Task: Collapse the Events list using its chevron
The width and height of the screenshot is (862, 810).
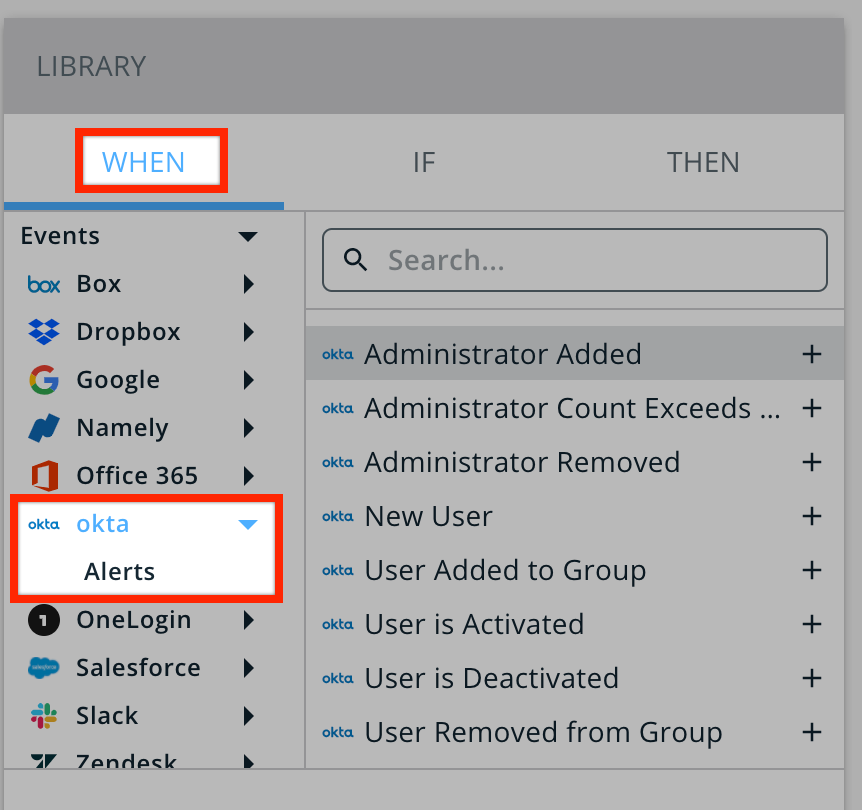Action: pyautogui.click(x=248, y=236)
